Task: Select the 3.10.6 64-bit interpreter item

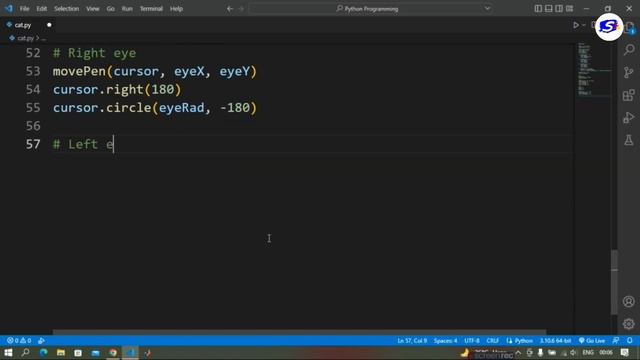Action: tap(556, 340)
